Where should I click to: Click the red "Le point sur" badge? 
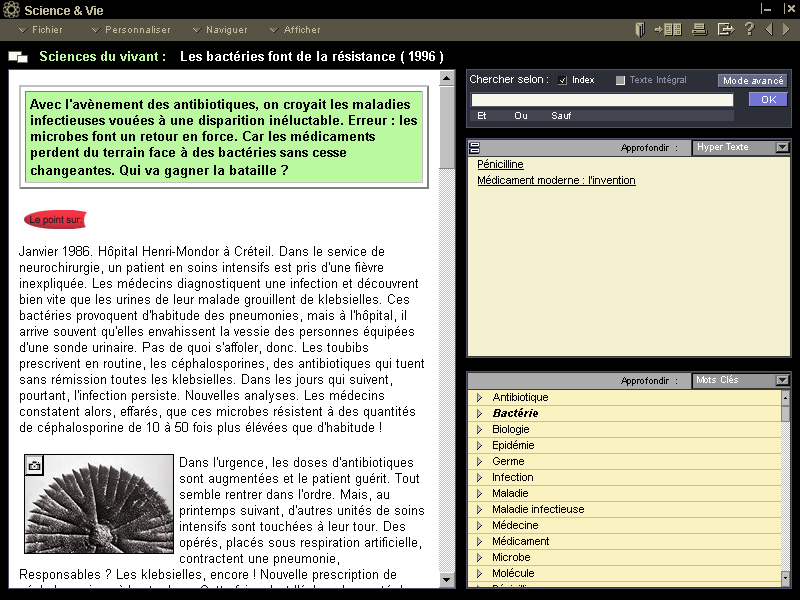tap(55, 220)
